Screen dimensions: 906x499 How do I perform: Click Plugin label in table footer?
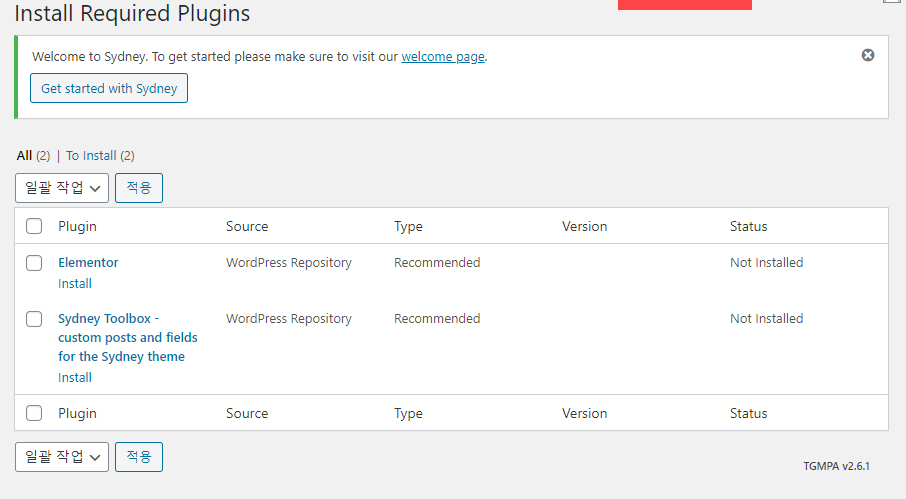(77, 414)
